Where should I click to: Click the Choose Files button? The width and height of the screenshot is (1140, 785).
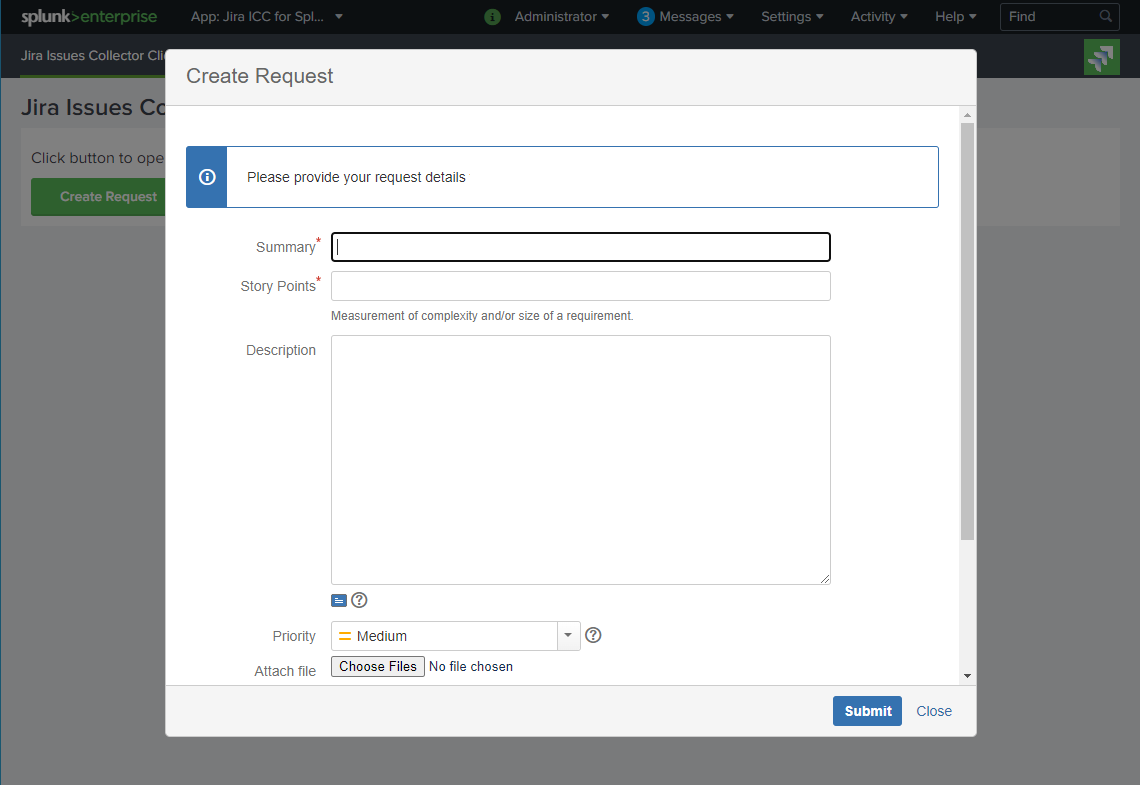point(378,667)
